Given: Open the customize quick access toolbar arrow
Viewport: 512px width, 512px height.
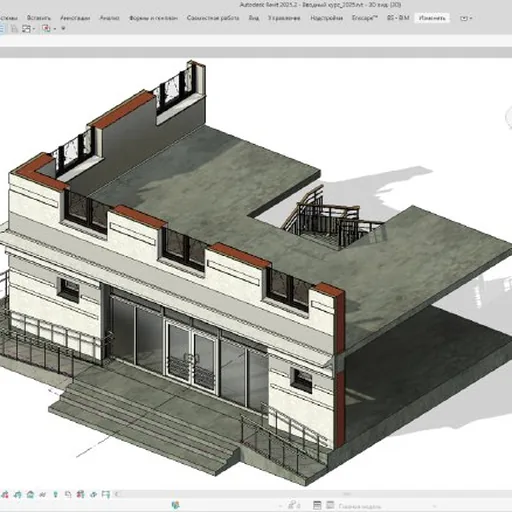Looking at the screenshot, I should pyautogui.click(x=63, y=29).
